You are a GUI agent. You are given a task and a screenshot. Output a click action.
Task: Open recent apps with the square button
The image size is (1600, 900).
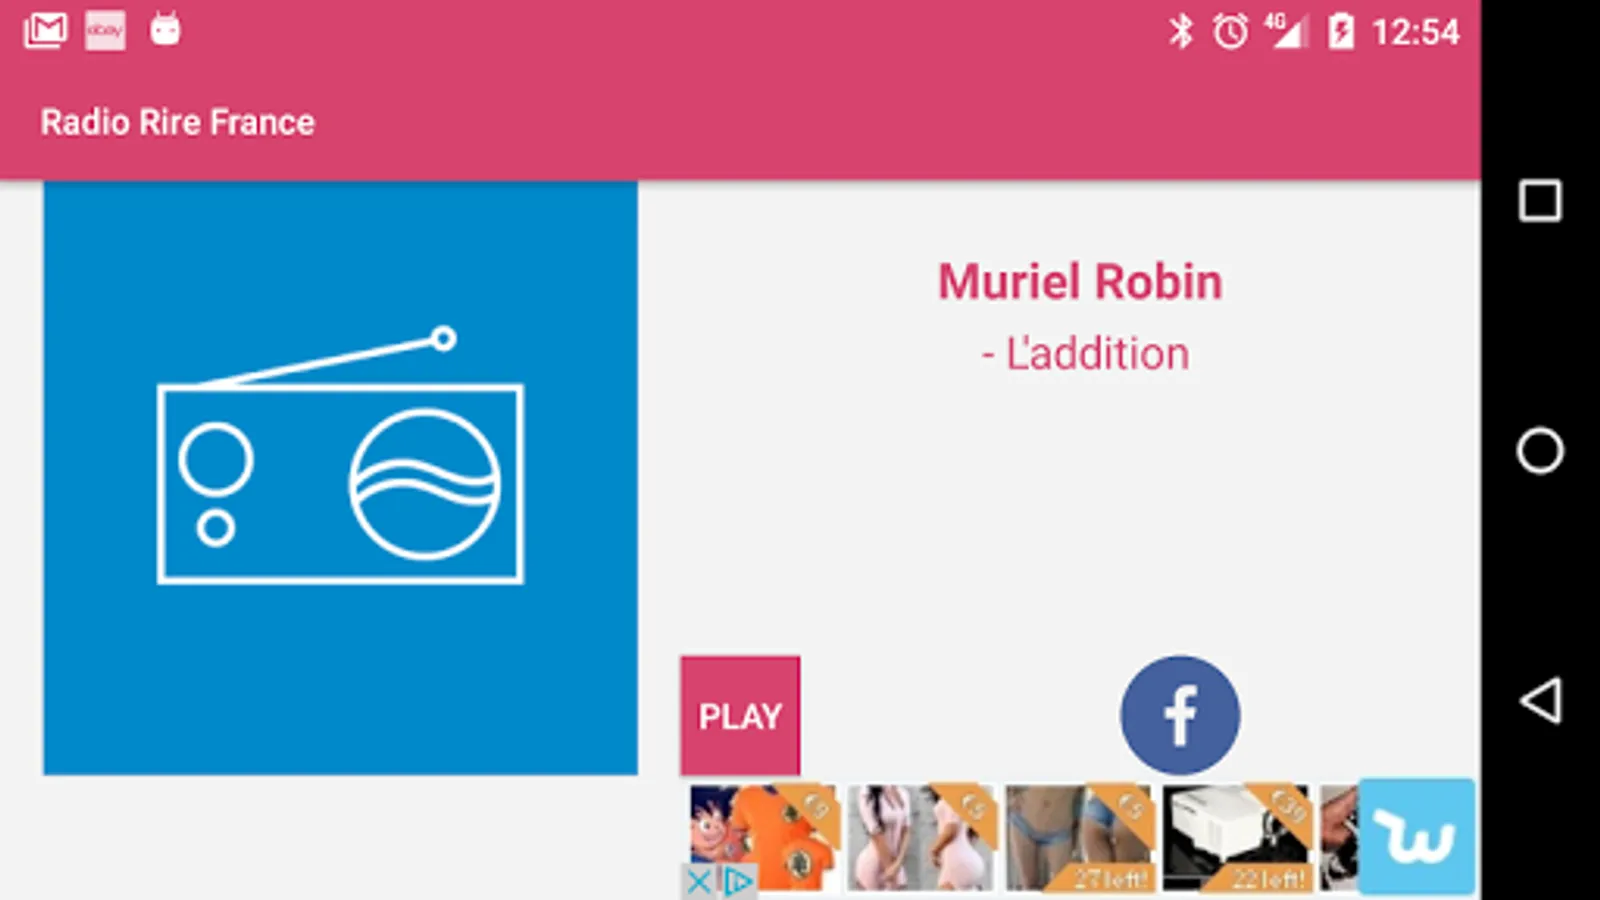click(x=1540, y=200)
